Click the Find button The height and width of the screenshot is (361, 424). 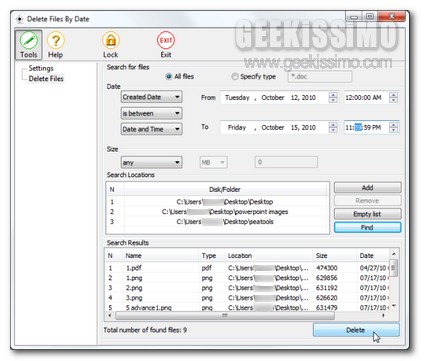pyautogui.click(x=367, y=227)
